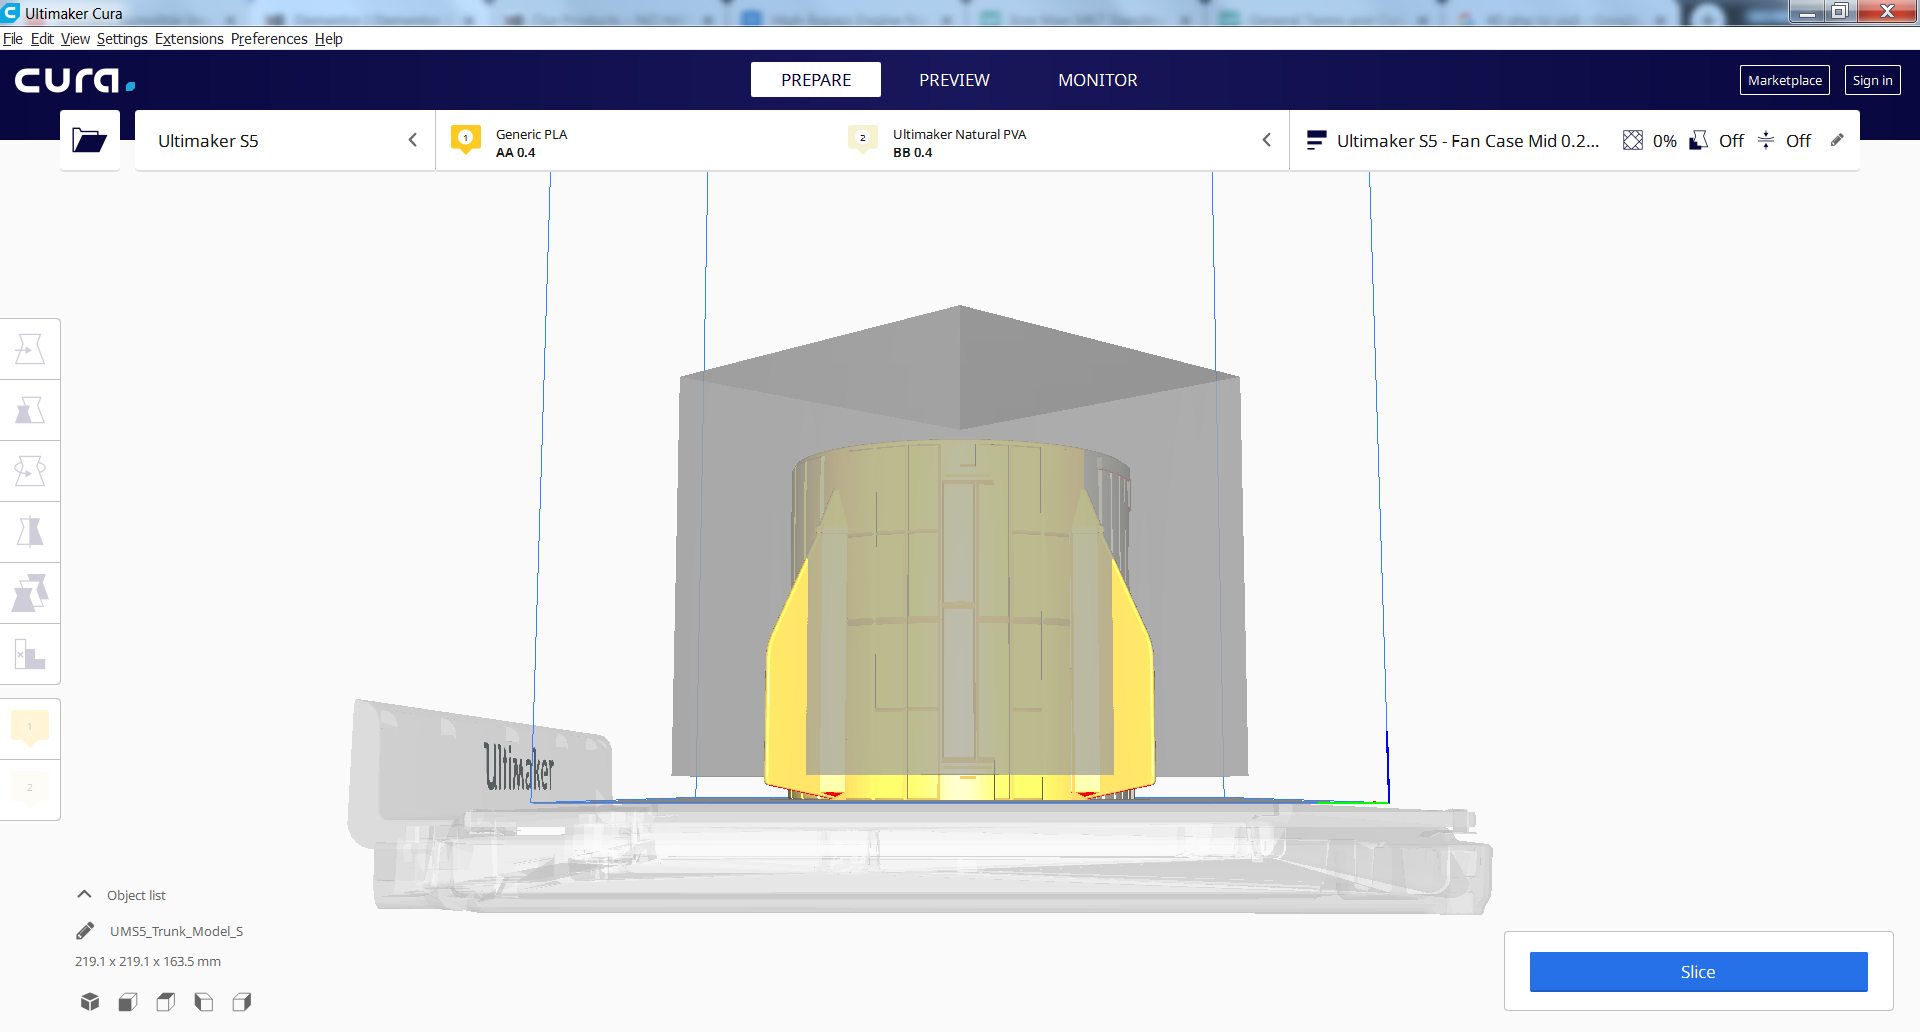This screenshot has width=1920, height=1032.
Task: Select the Mirror tool
Action: (x=30, y=532)
